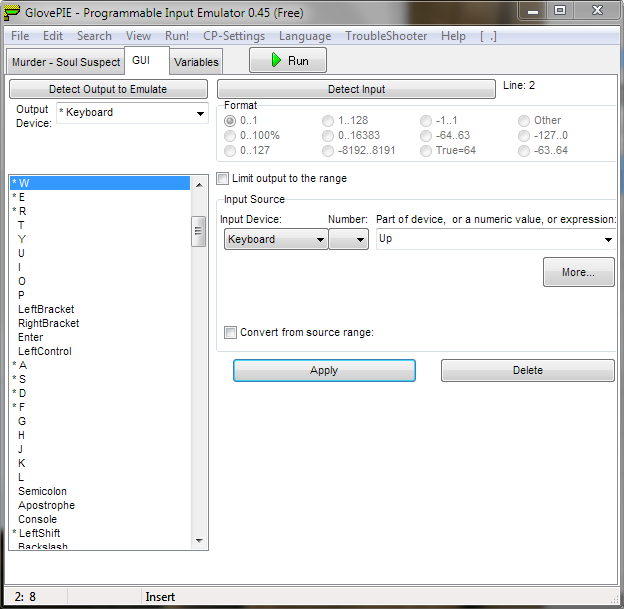This screenshot has width=624, height=609.
Task: Select Console in the key list
Action: [100, 519]
